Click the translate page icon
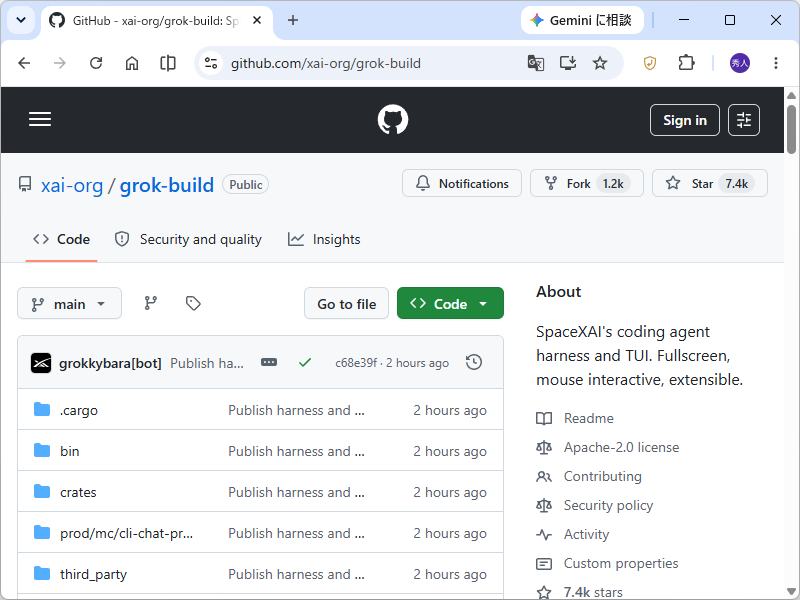 point(535,63)
